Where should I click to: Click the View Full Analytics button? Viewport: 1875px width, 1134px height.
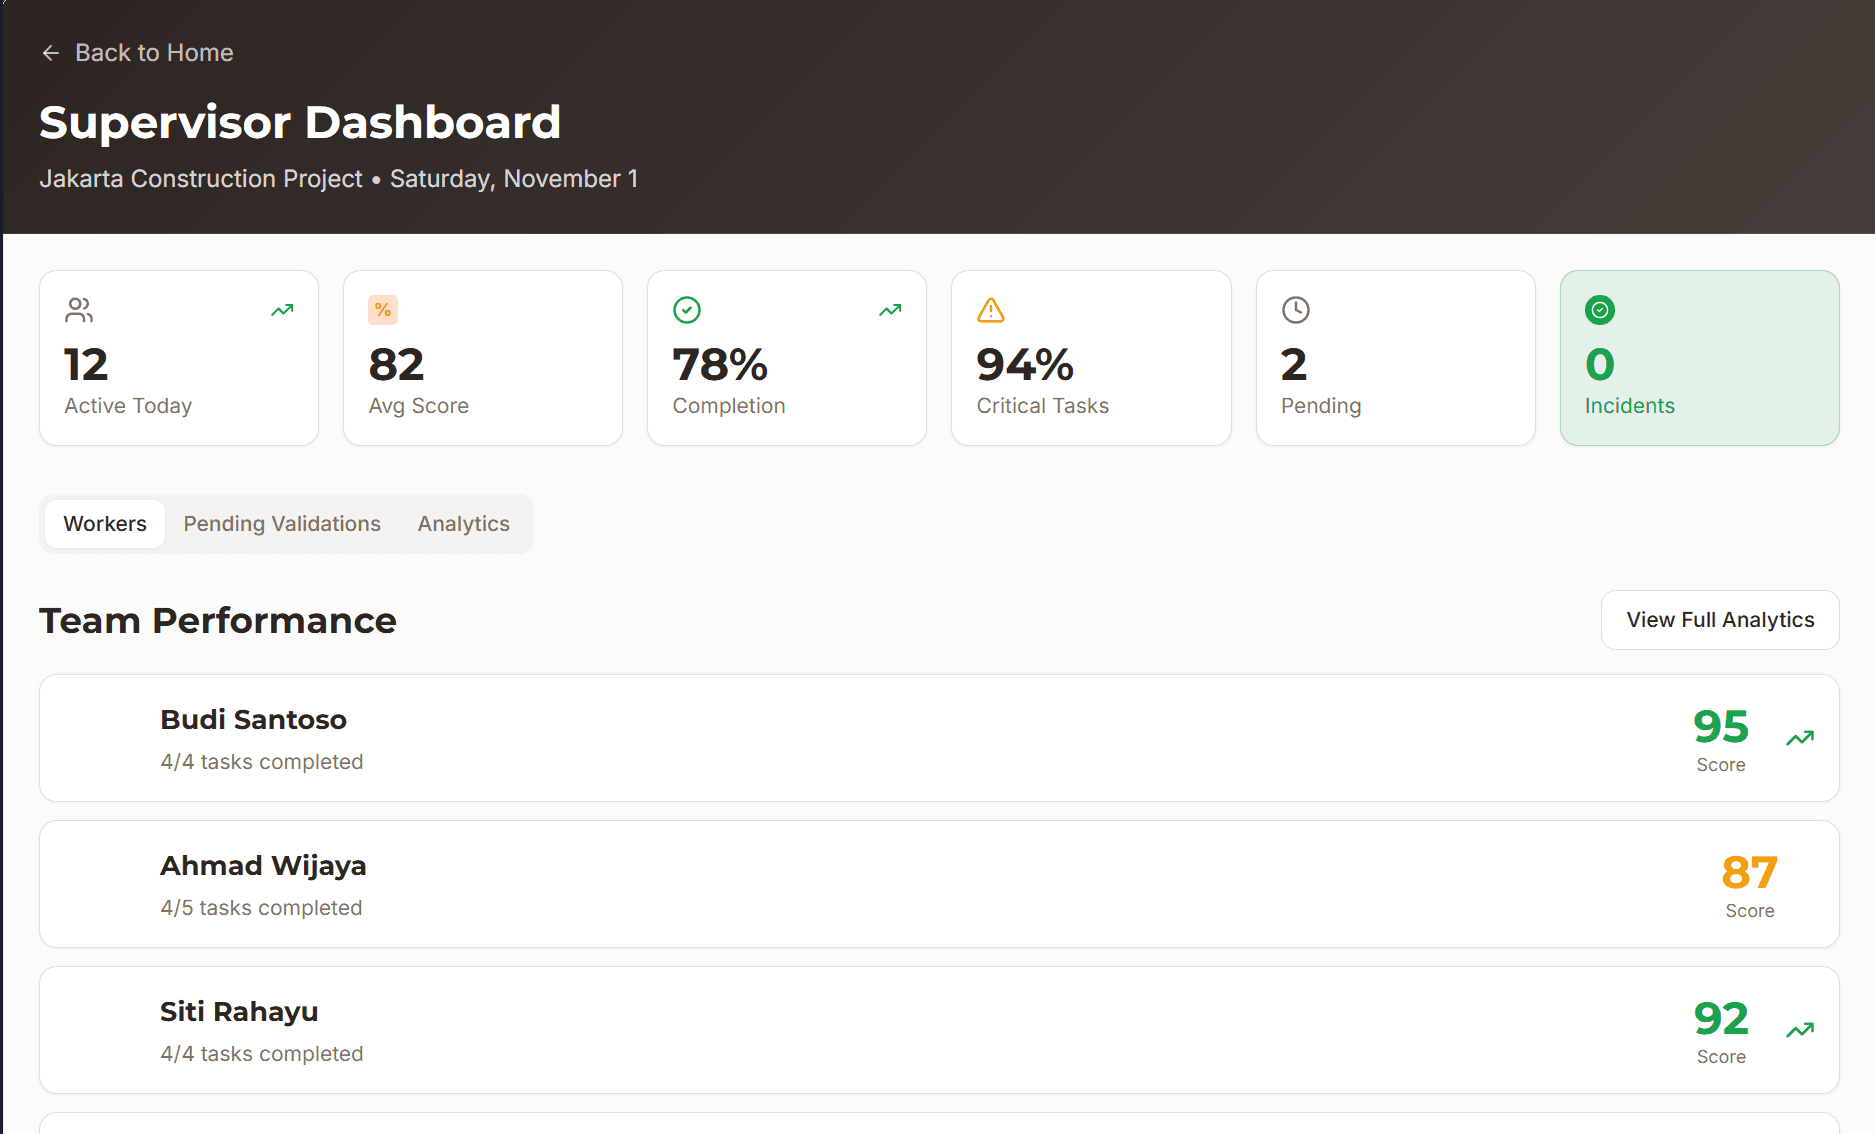(x=1720, y=620)
